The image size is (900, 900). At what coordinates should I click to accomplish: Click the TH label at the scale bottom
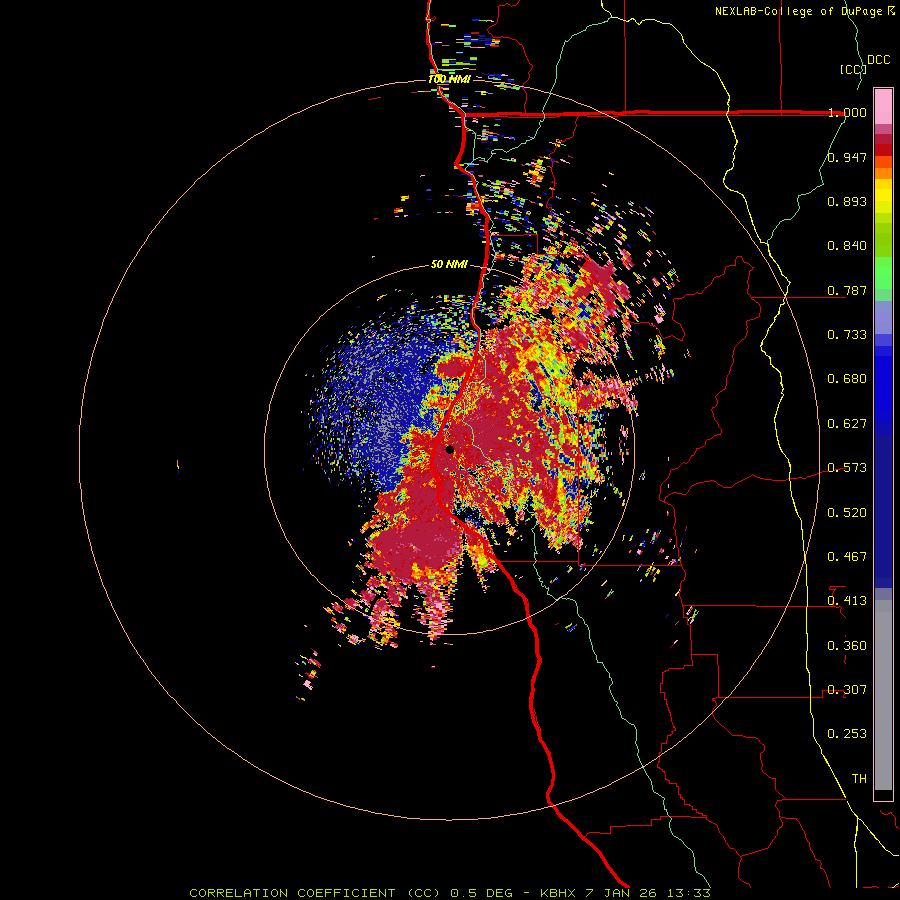coord(859,779)
